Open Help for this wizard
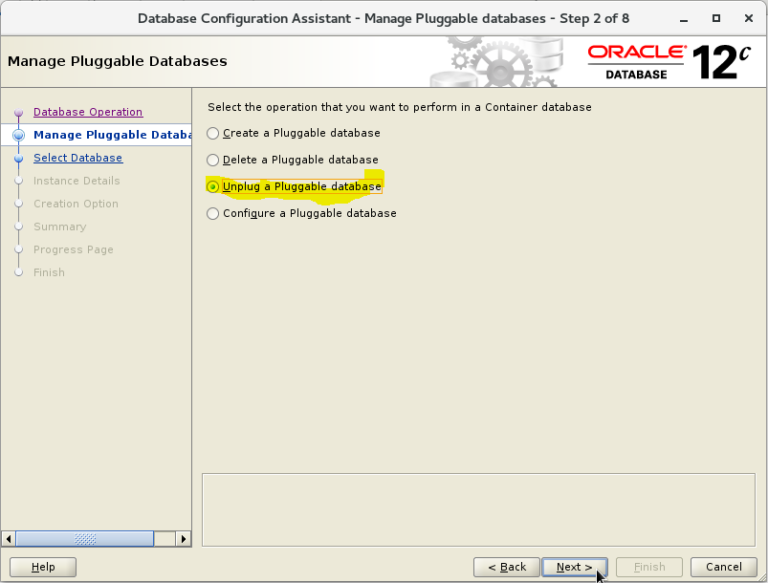Image resolution: width=768 pixels, height=583 pixels. click(43, 567)
